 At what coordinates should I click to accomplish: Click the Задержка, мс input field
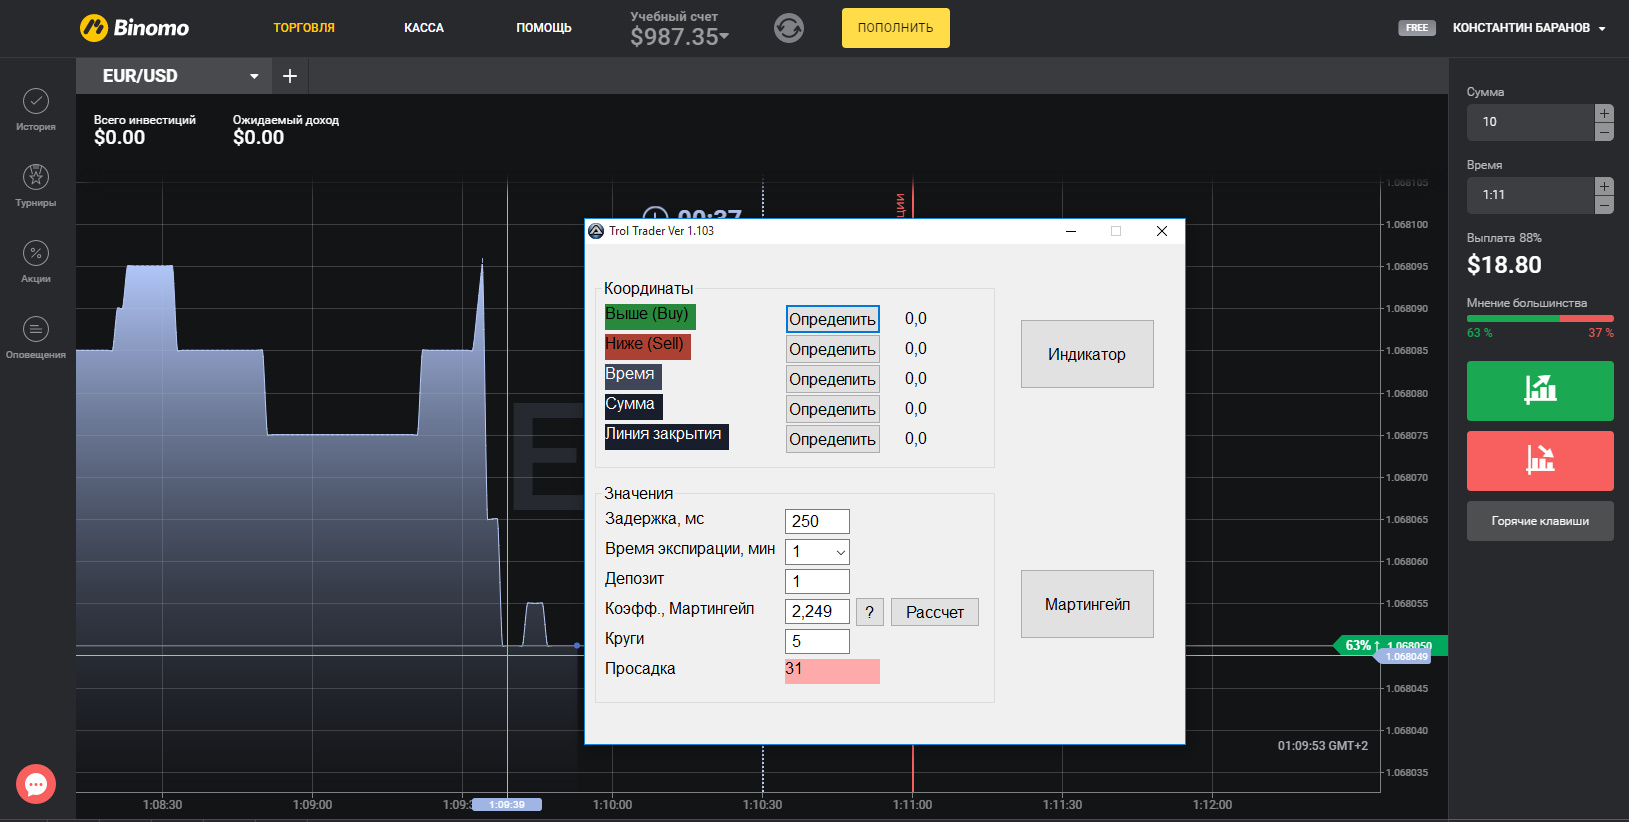click(x=817, y=522)
